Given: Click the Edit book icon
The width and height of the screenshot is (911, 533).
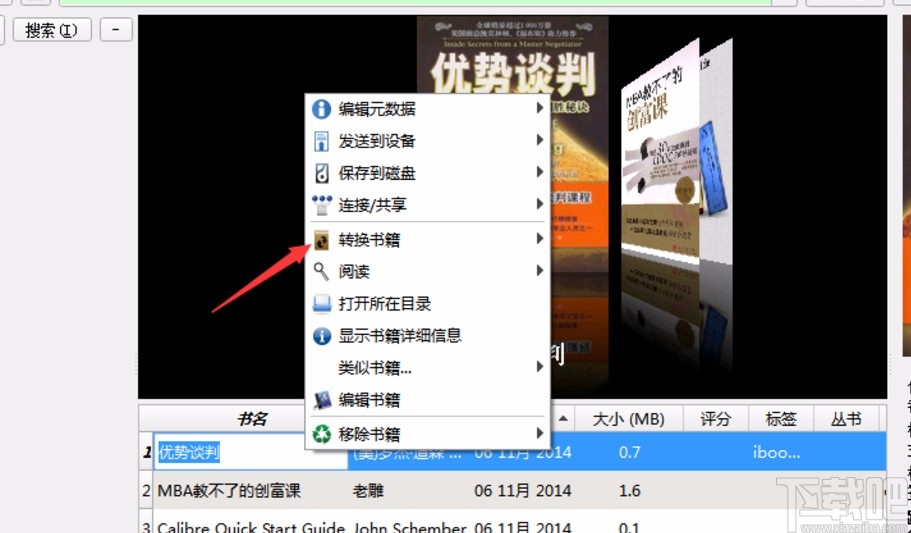Looking at the screenshot, I should pyautogui.click(x=321, y=399).
